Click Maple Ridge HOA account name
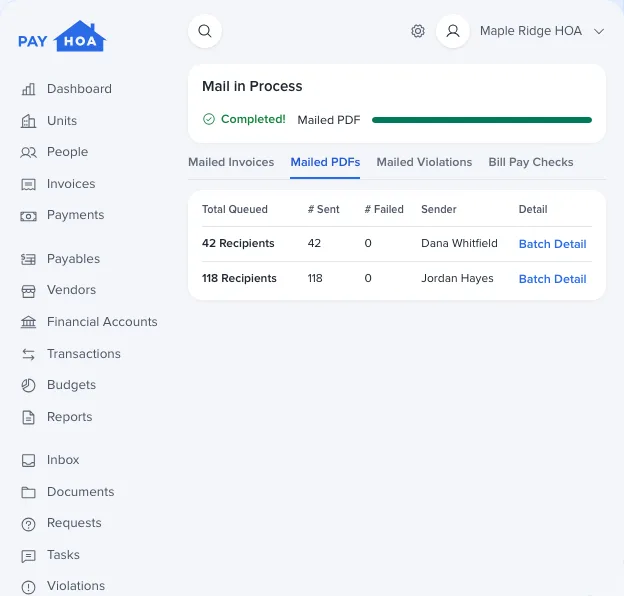The width and height of the screenshot is (624, 596). [530, 31]
